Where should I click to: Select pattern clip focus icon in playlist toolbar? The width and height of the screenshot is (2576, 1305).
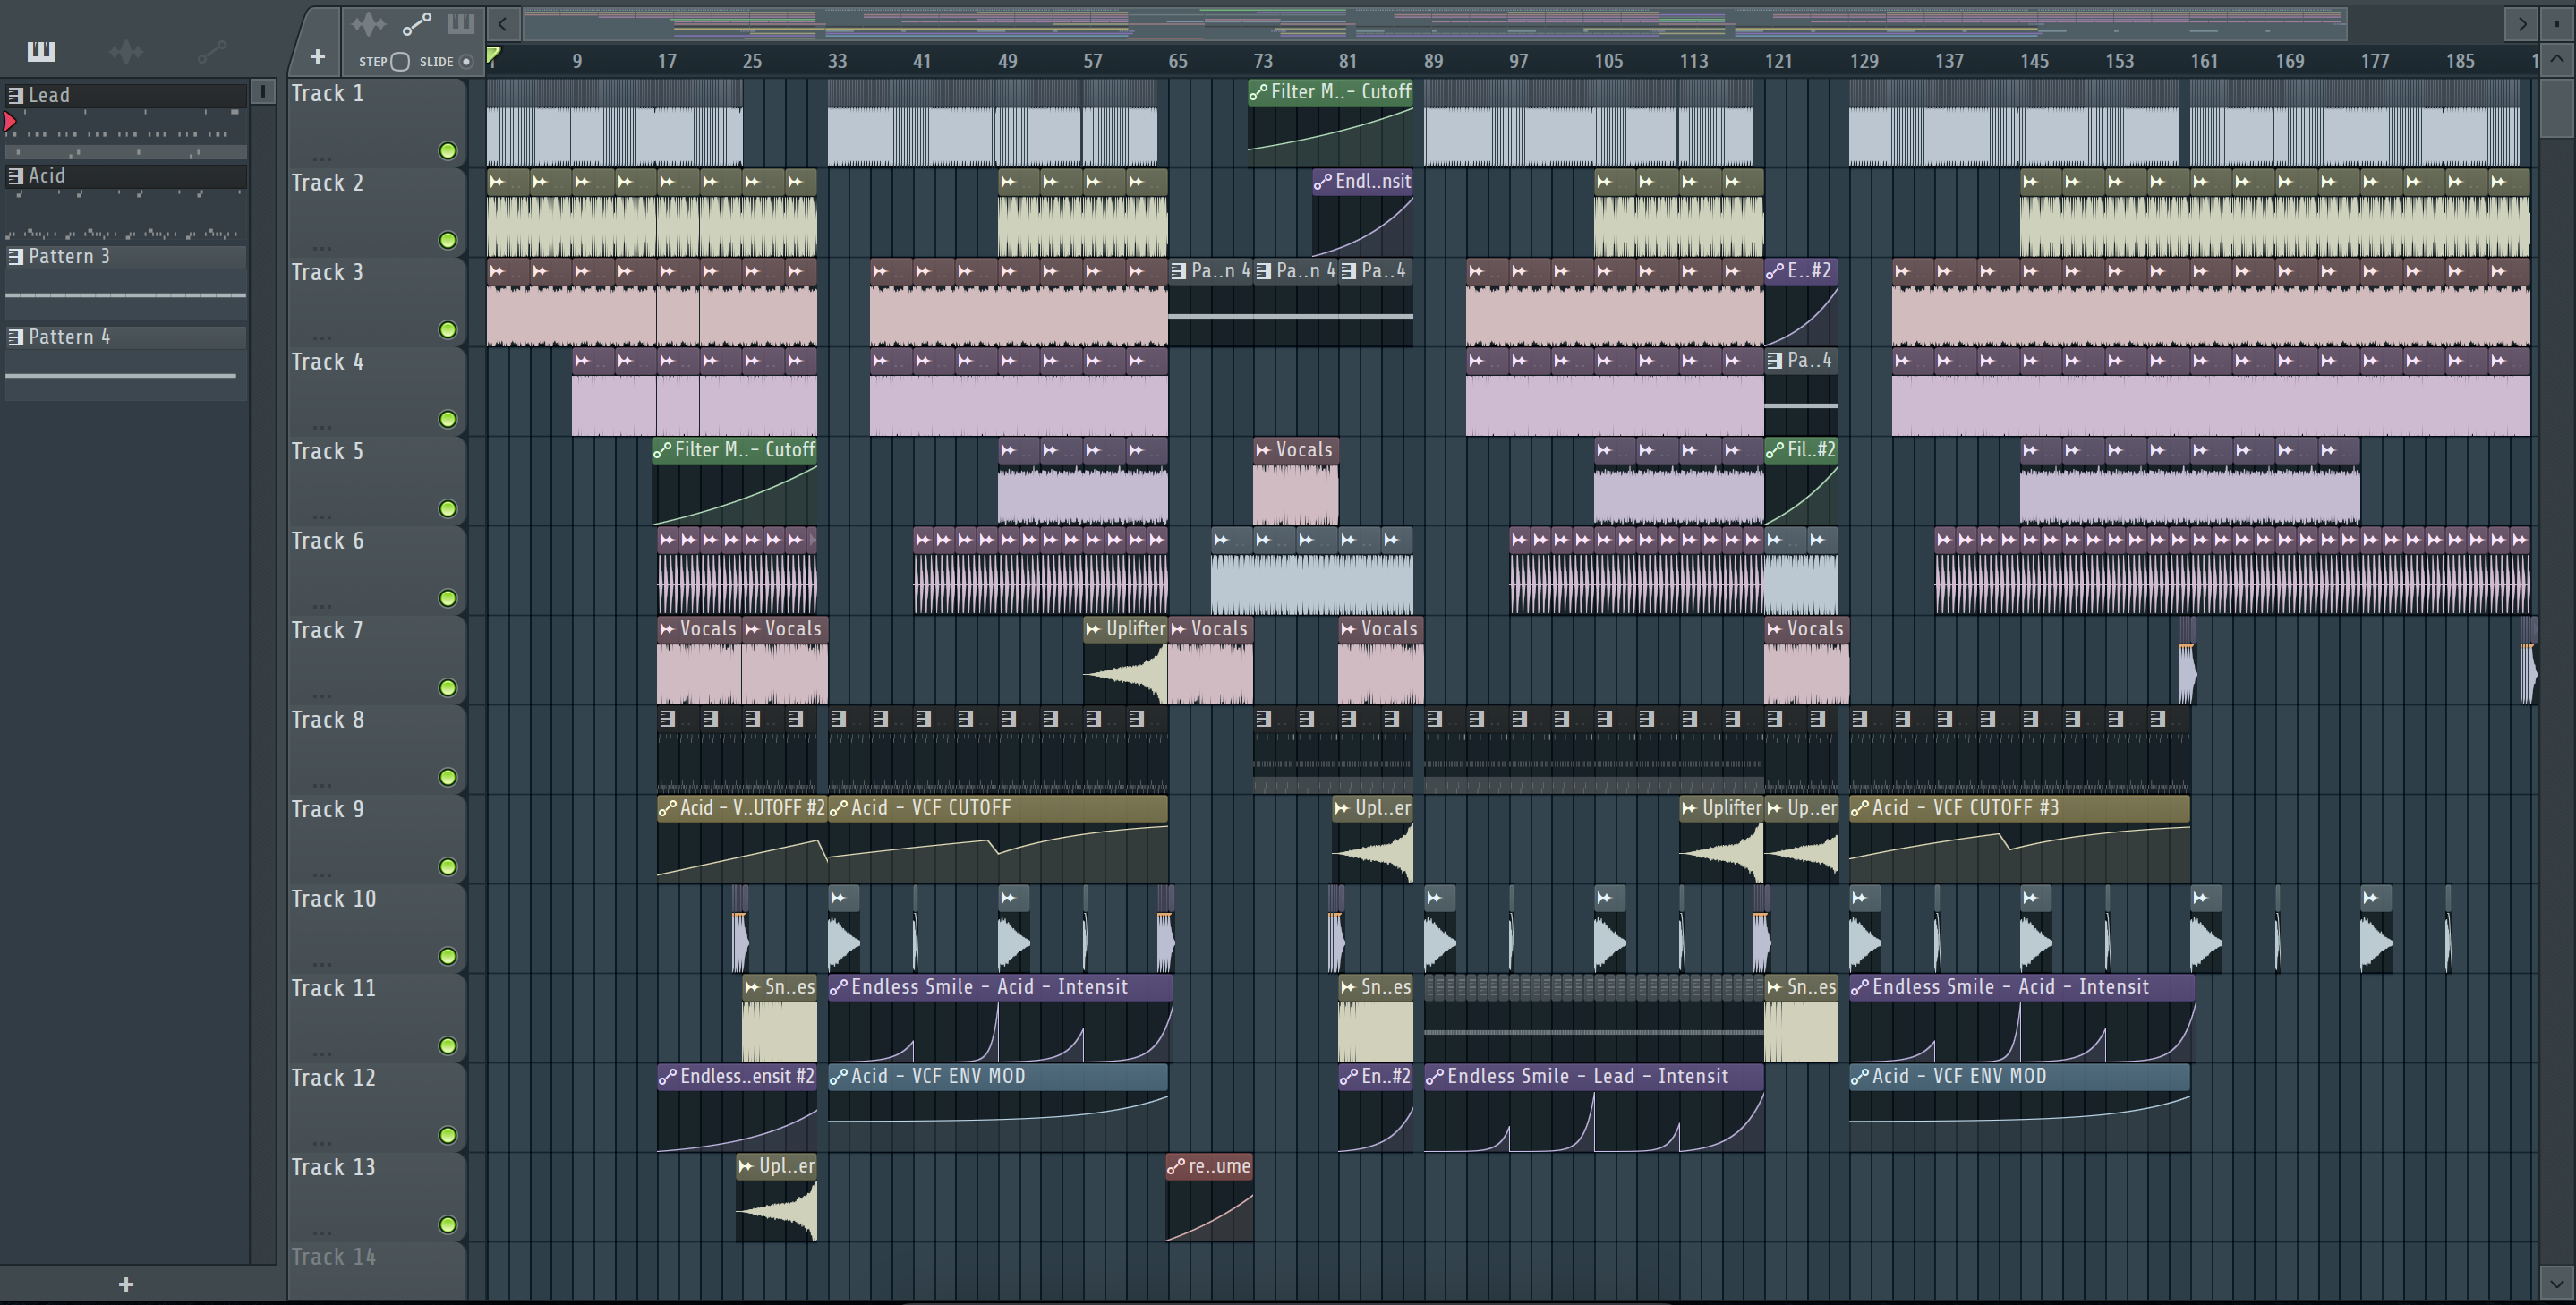[x=460, y=23]
